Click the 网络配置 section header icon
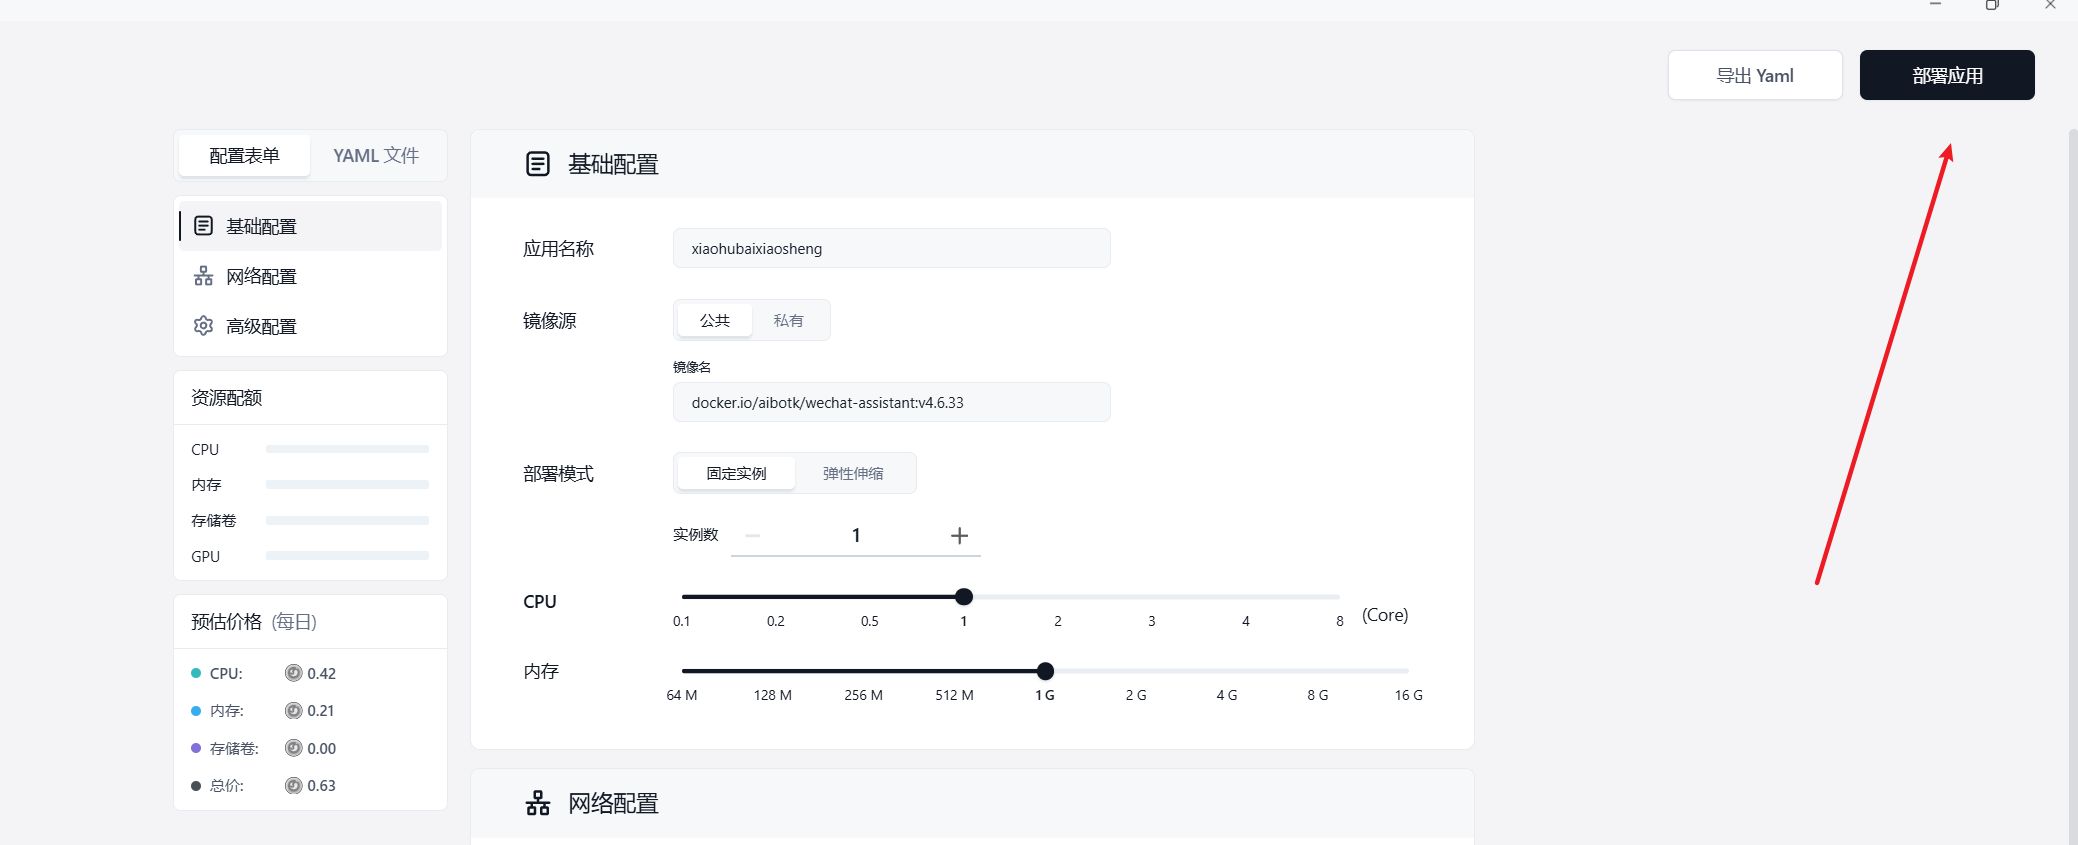This screenshot has width=2078, height=845. point(538,803)
